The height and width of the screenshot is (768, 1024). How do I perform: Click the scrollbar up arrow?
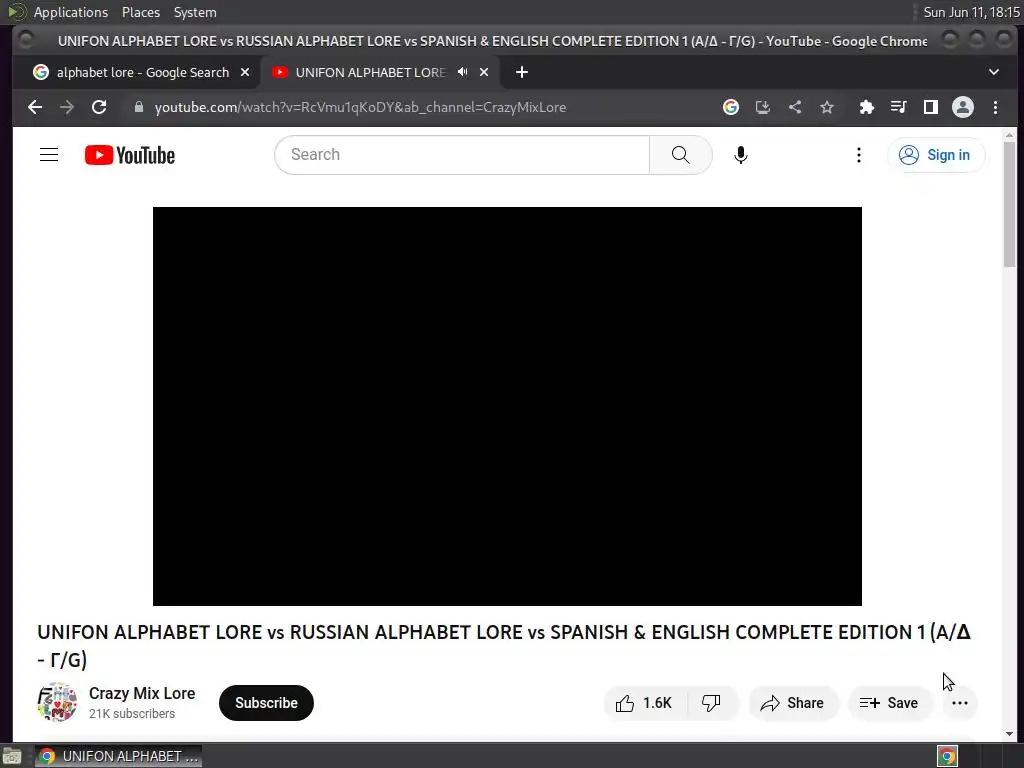click(1010, 135)
